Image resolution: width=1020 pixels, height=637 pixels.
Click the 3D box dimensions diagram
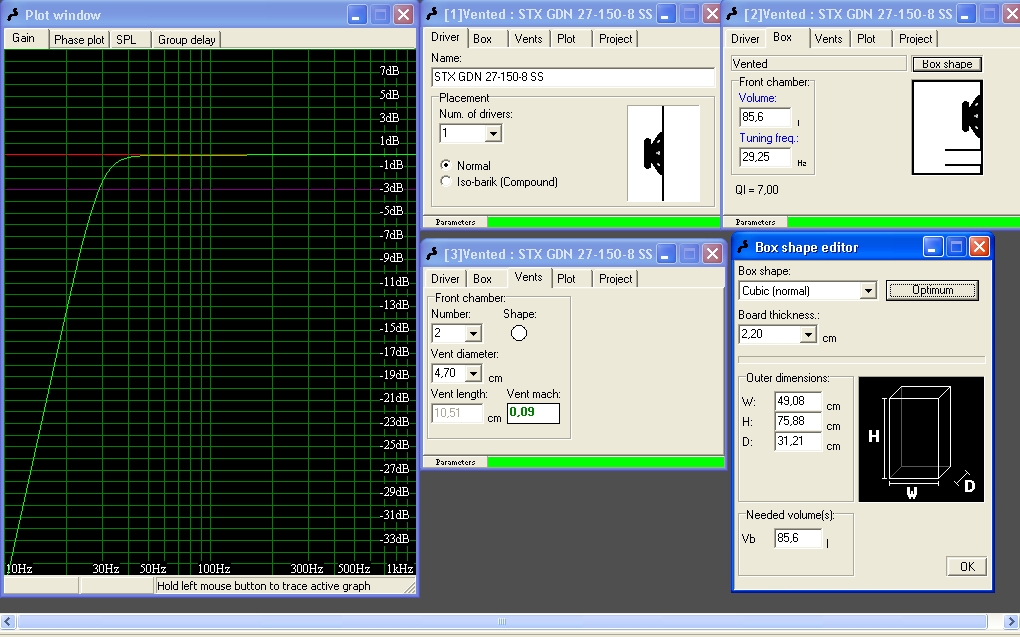point(920,439)
